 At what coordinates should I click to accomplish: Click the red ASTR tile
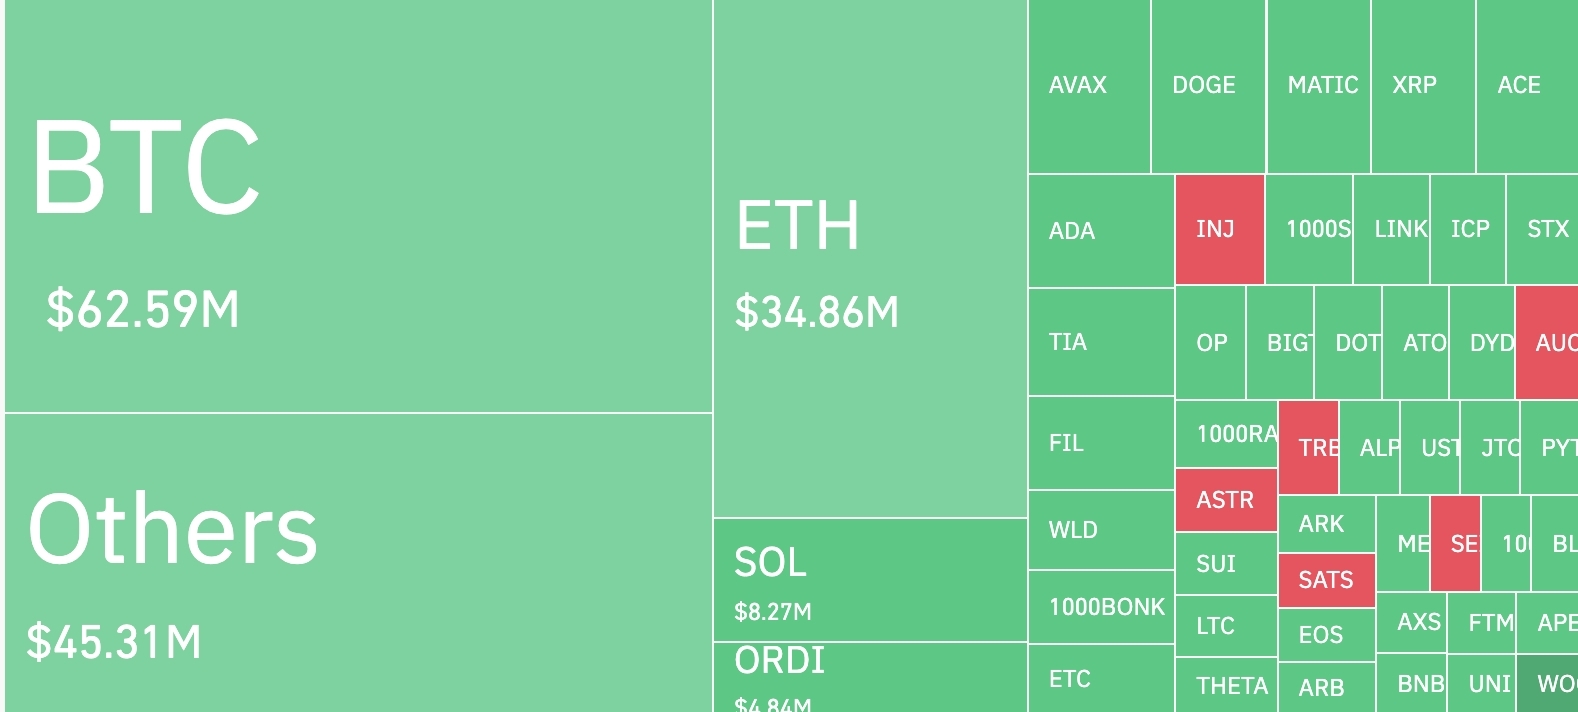point(1226,500)
